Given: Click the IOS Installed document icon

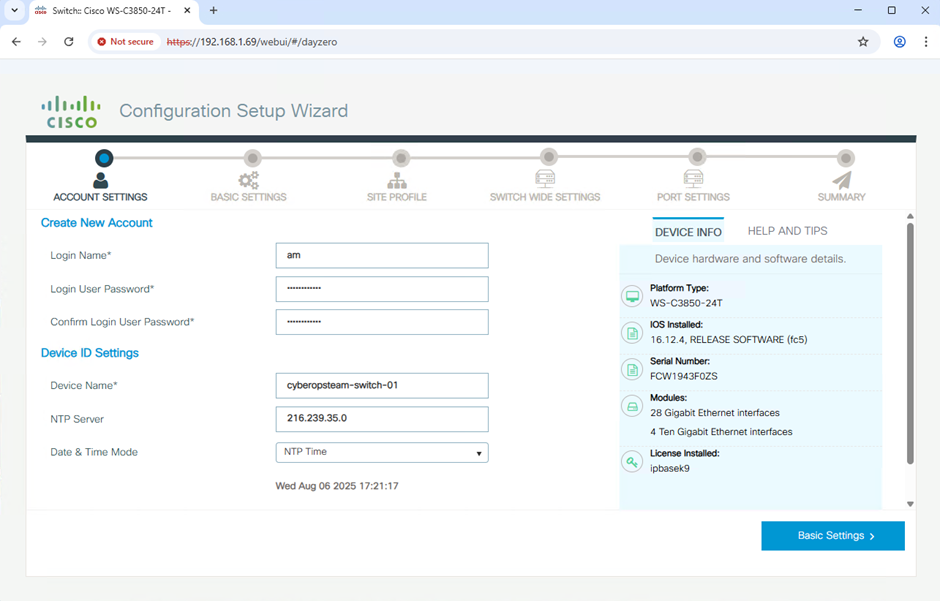Looking at the screenshot, I should point(632,333).
